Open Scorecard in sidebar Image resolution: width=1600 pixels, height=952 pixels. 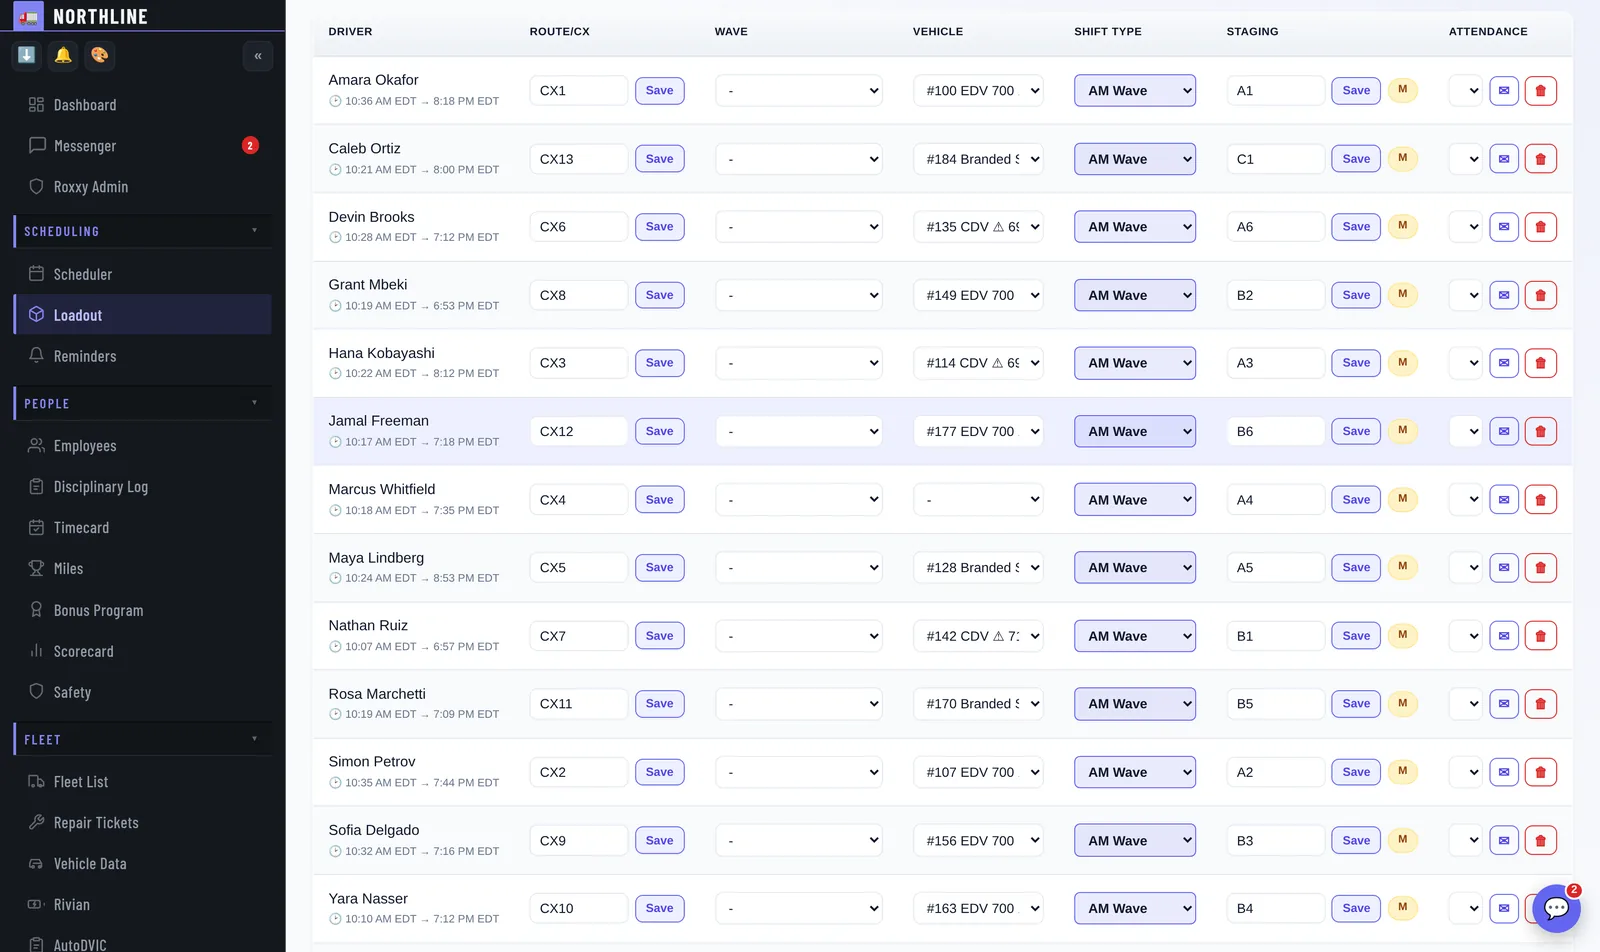142,651
